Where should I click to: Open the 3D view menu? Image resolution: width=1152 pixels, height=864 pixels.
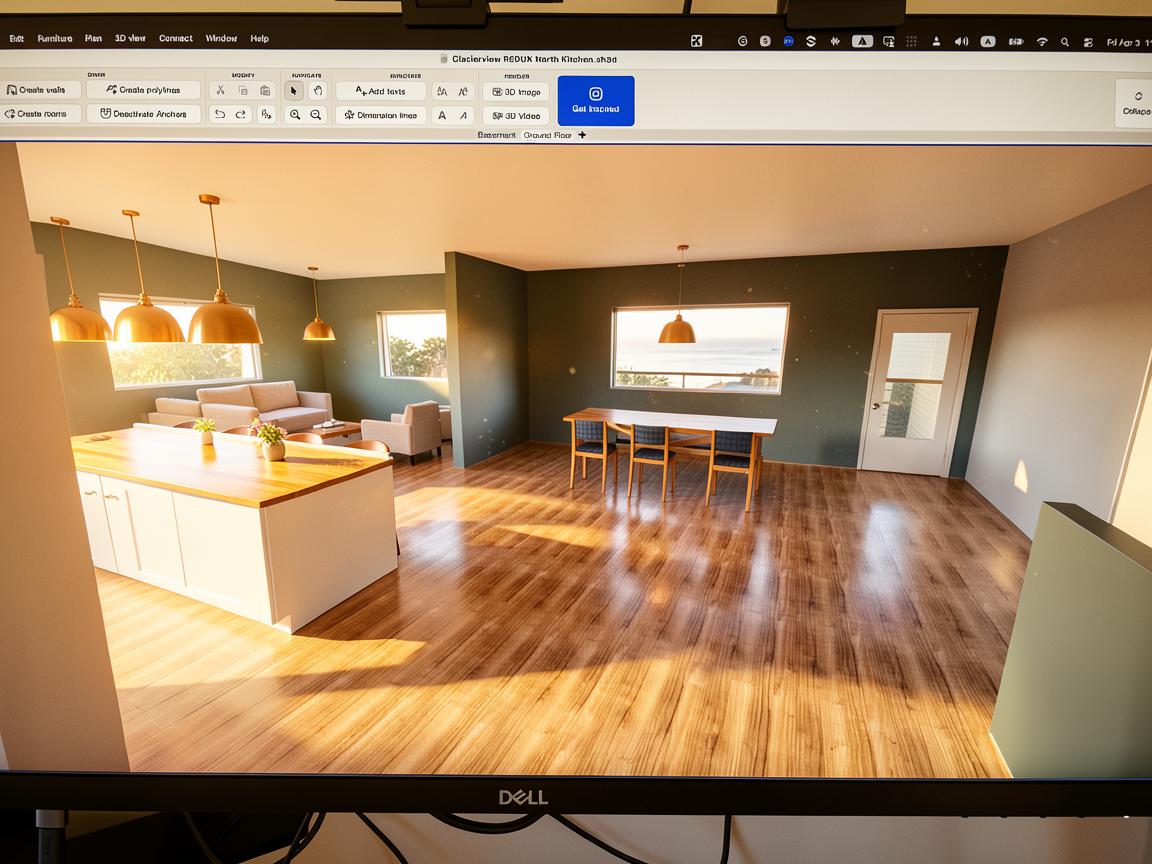pyautogui.click(x=130, y=39)
